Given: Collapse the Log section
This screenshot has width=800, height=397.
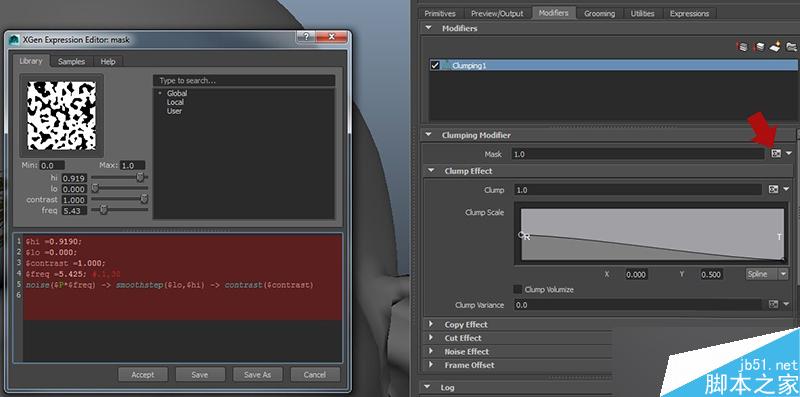Looking at the screenshot, I should [428, 387].
